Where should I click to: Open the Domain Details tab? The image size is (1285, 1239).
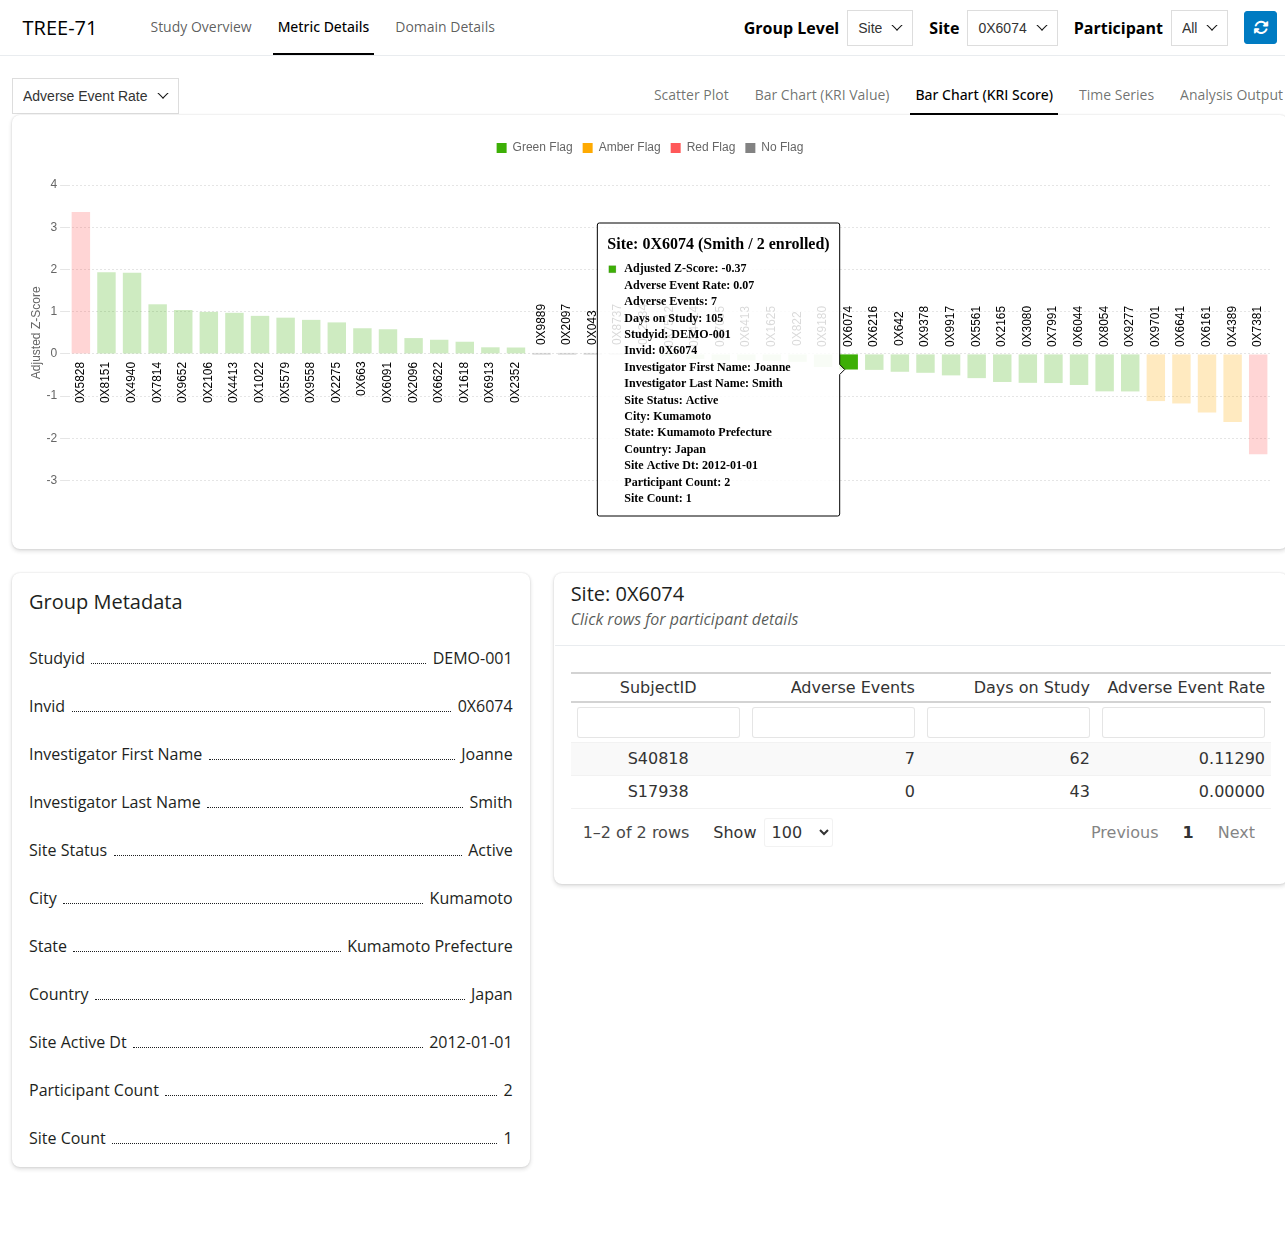(x=445, y=27)
